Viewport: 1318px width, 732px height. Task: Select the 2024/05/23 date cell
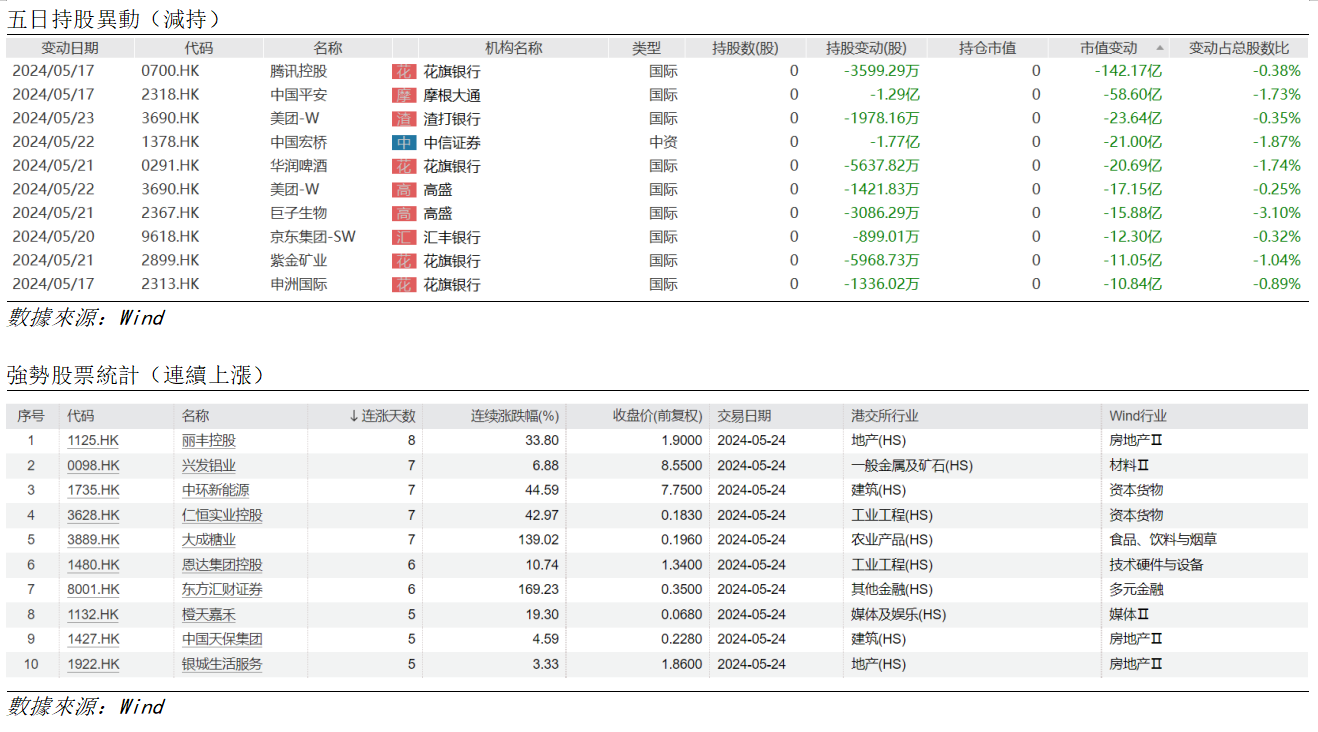point(53,118)
